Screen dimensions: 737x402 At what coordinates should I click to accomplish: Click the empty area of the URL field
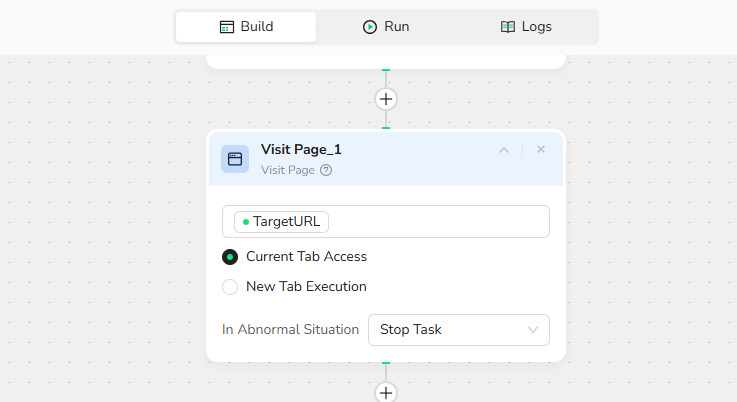(440, 222)
